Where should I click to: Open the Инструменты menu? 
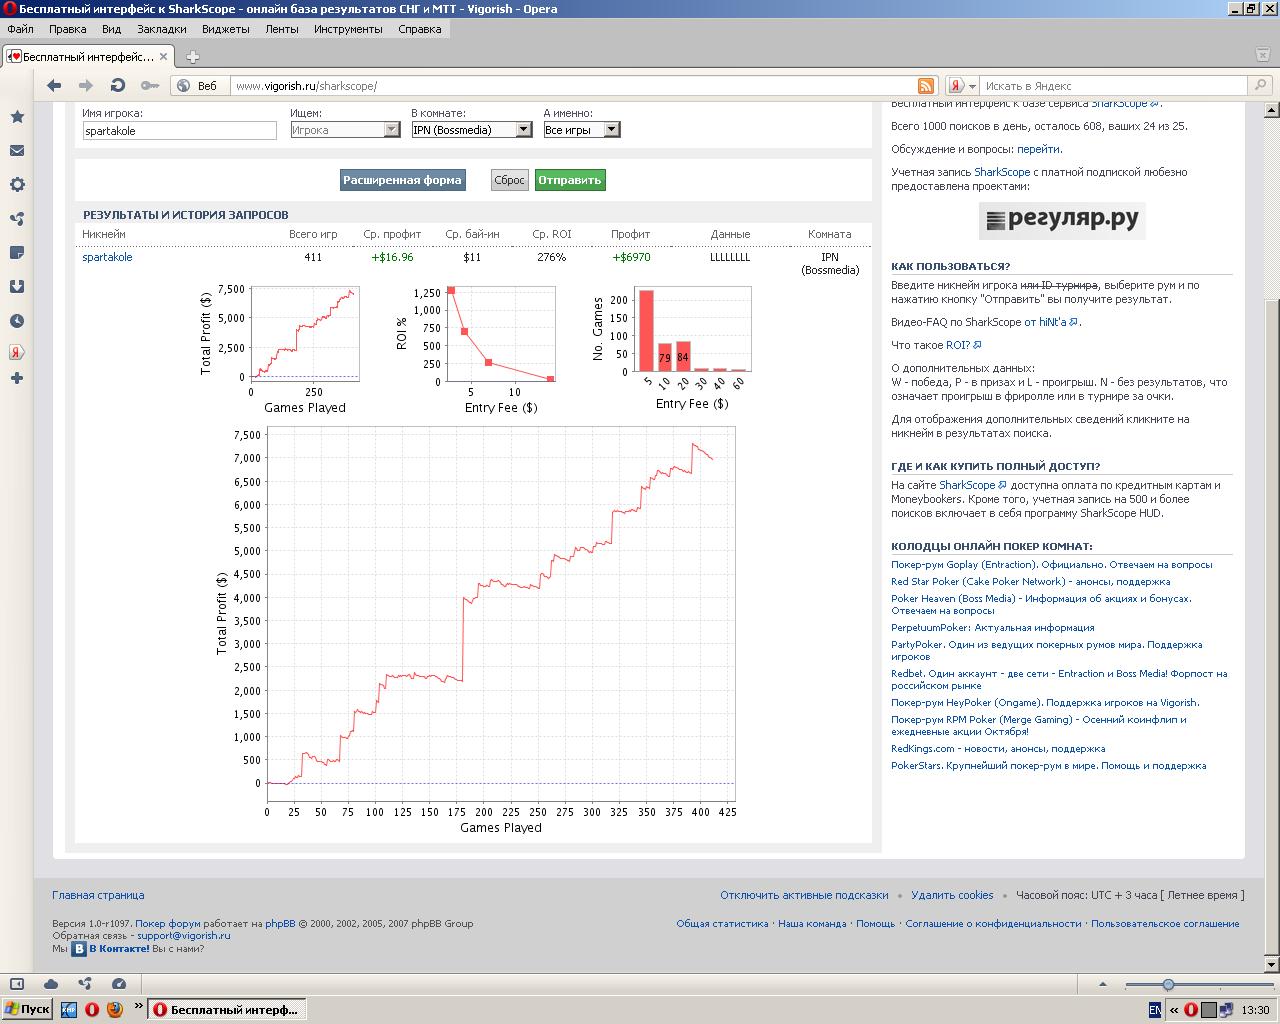[348, 29]
